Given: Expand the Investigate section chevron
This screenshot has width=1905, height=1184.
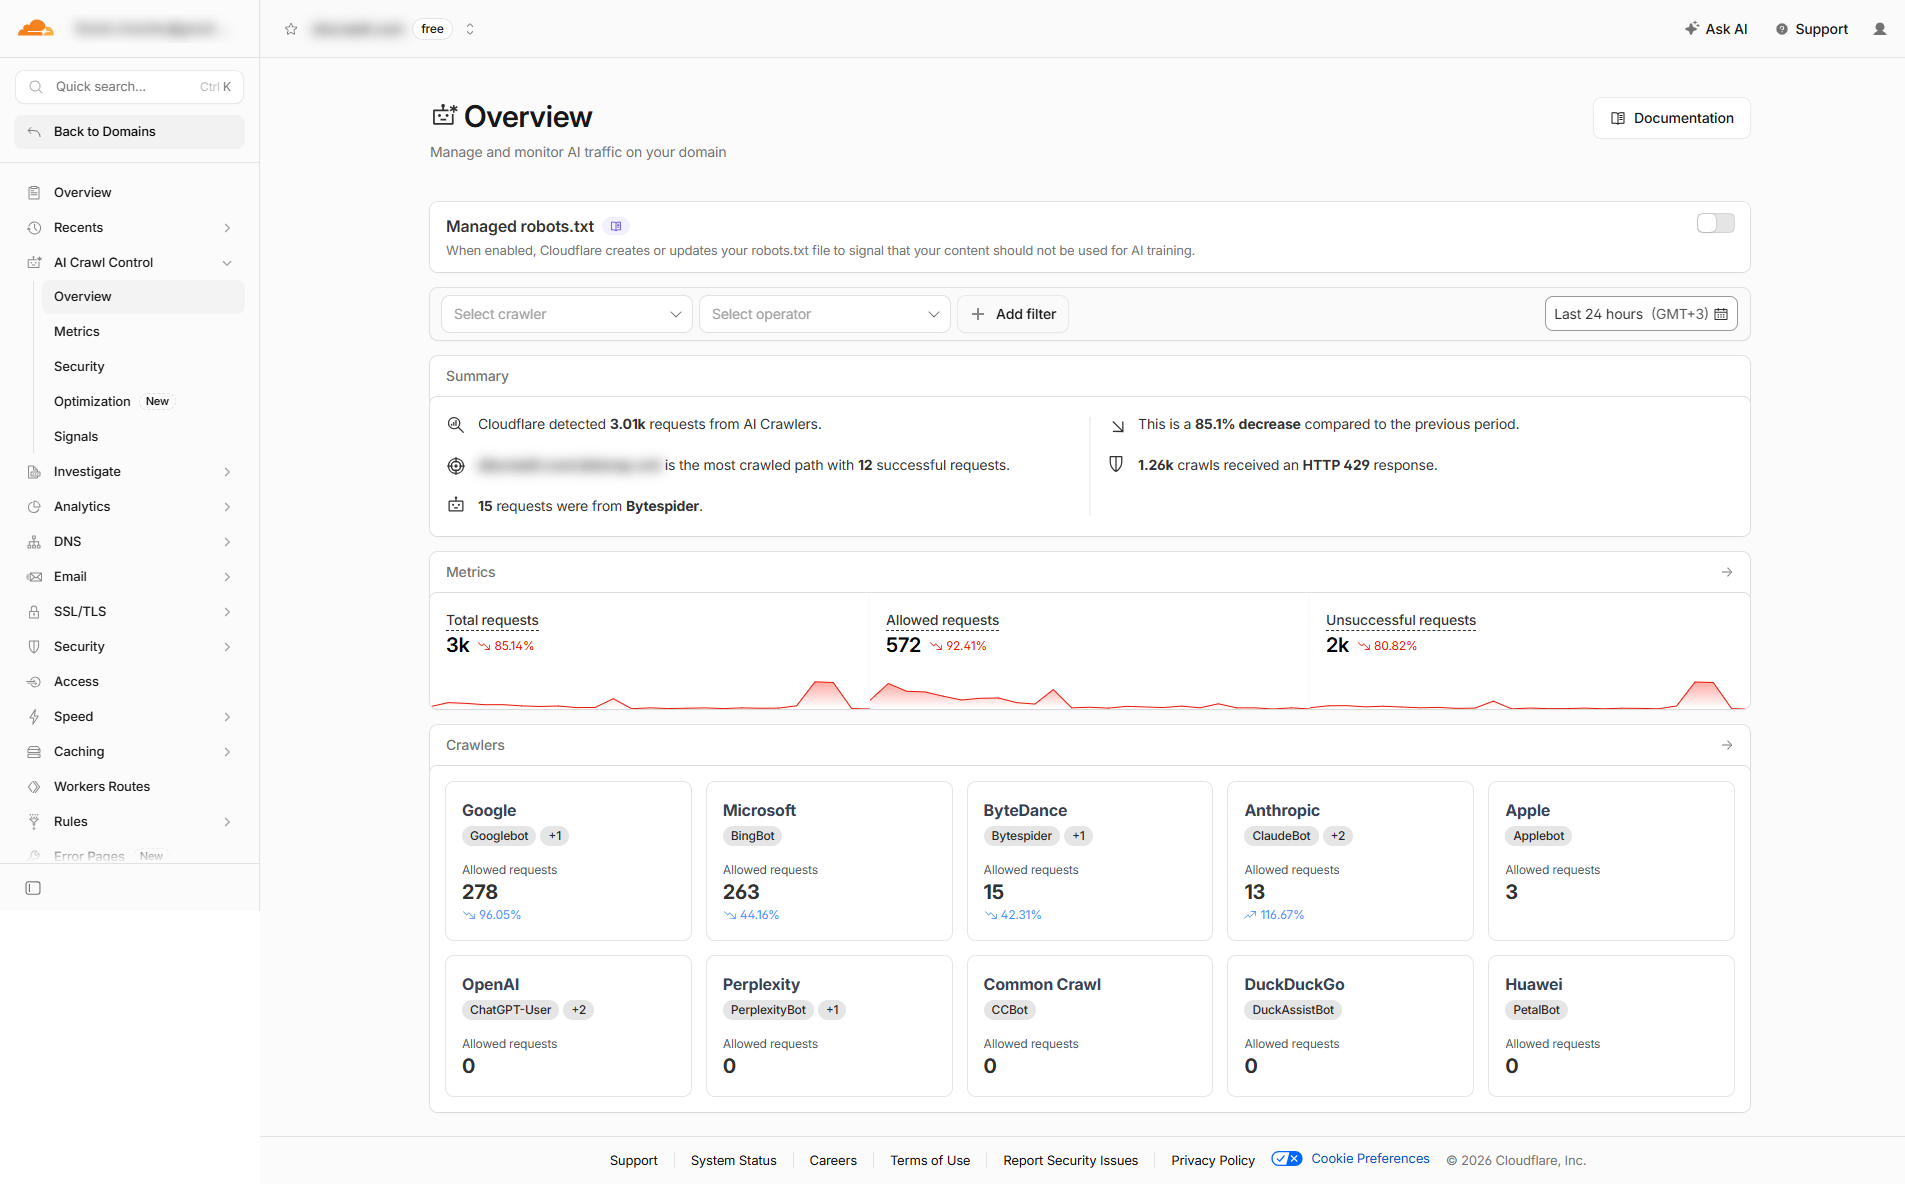Looking at the screenshot, I should 227,472.
